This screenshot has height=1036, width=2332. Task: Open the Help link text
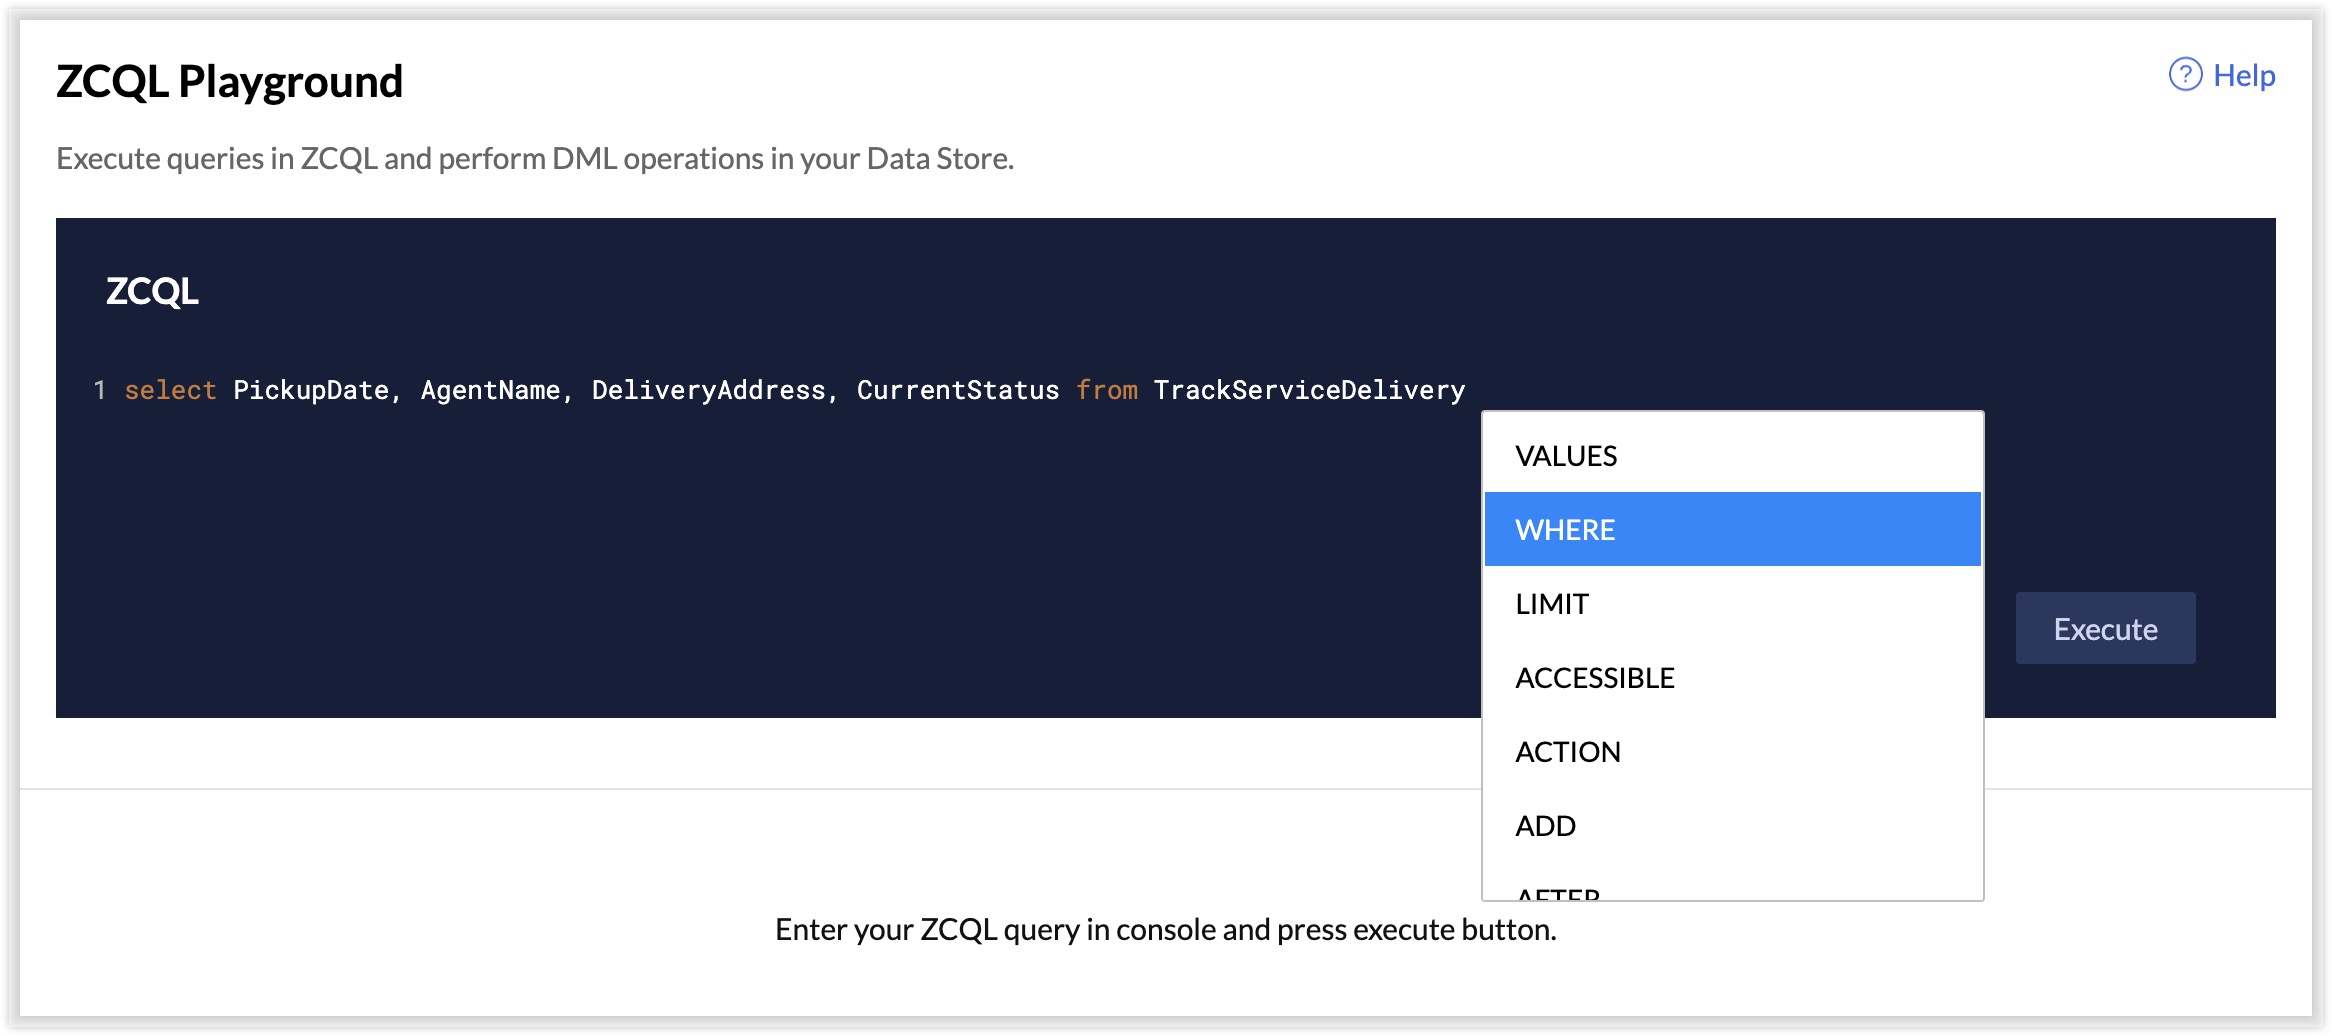coord(2244,76)
